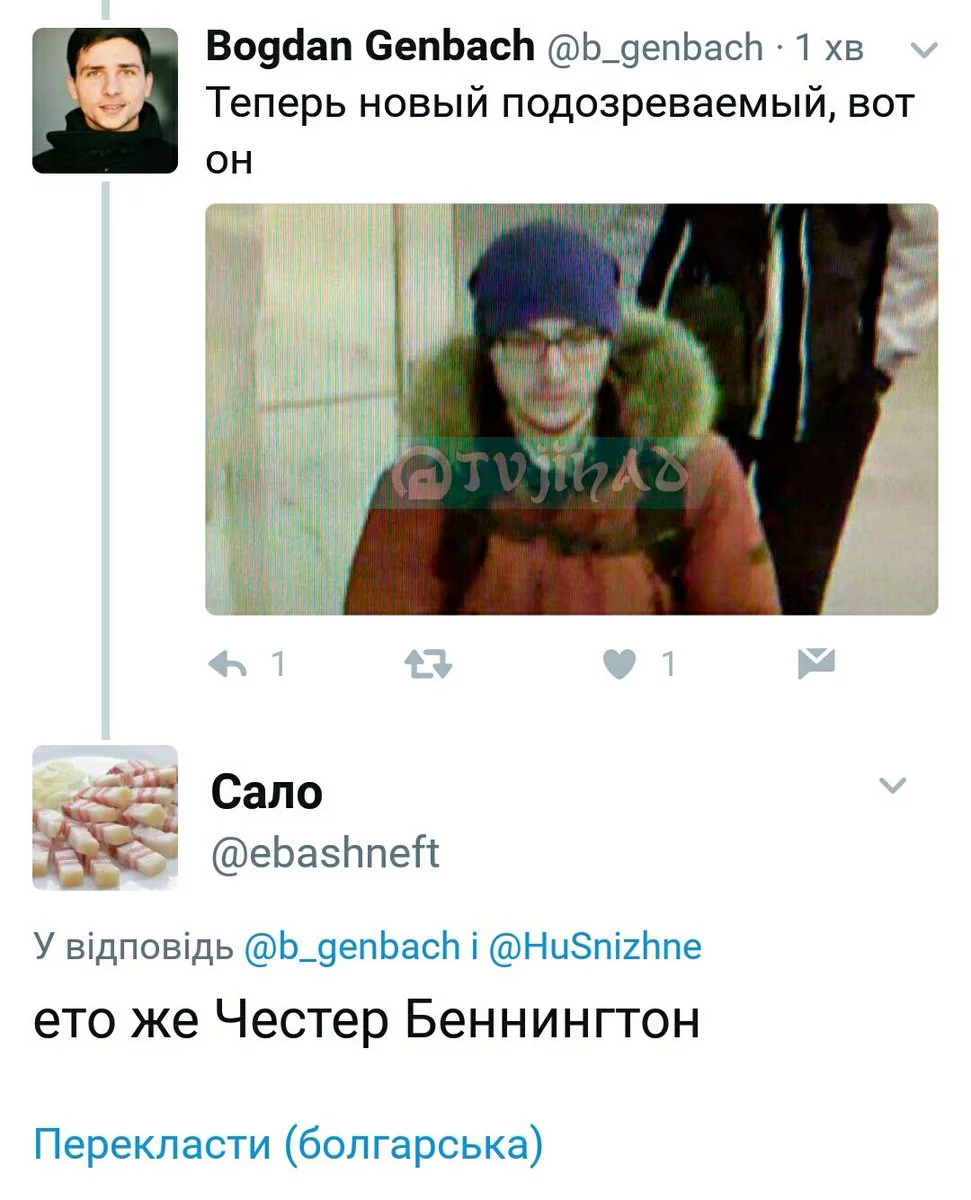Send tweet via direct message envelope icon
This screenshot has width=971, height=1200.
[x=817, y=663]
